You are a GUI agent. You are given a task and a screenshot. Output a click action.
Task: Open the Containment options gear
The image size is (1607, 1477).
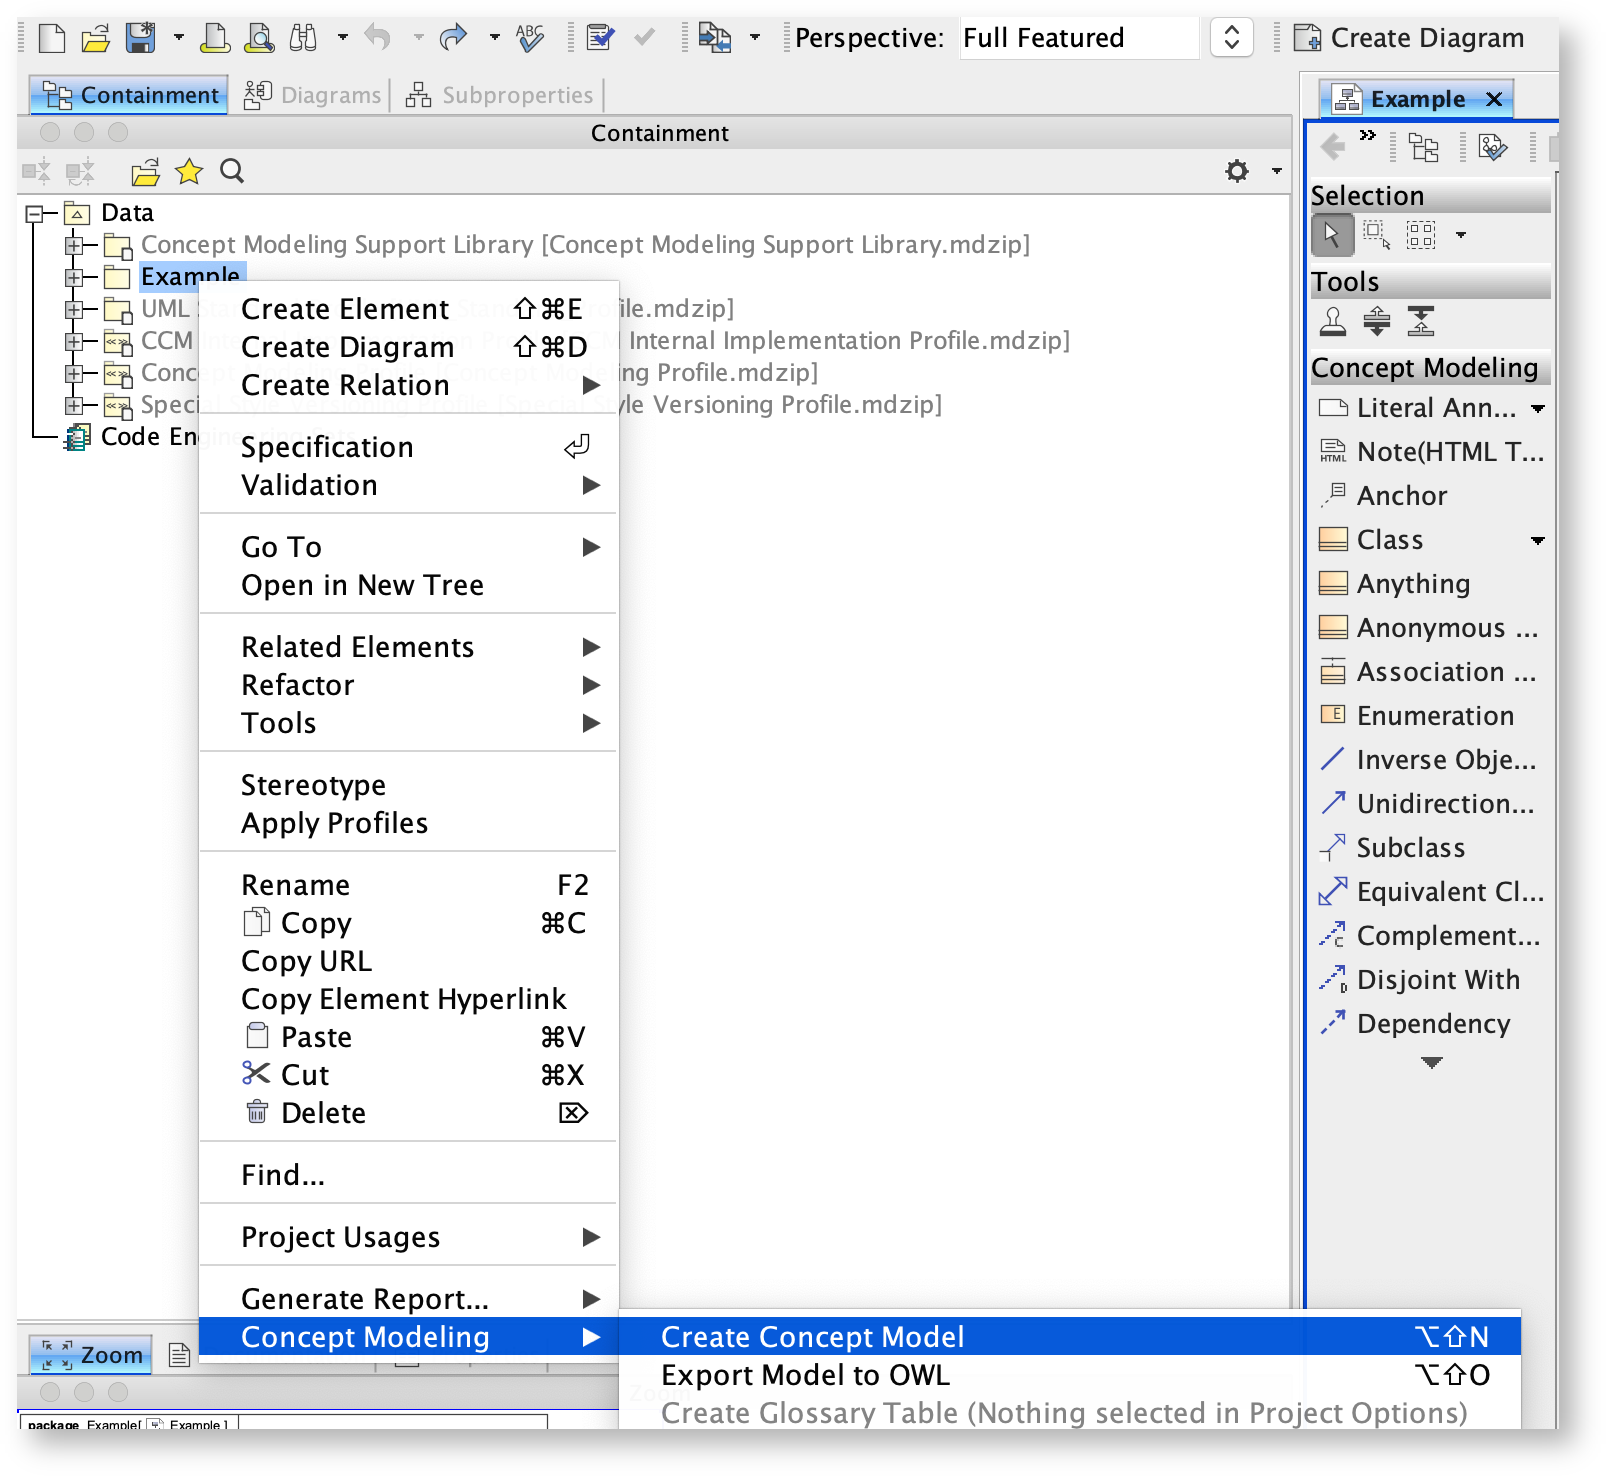[1237, 172]
